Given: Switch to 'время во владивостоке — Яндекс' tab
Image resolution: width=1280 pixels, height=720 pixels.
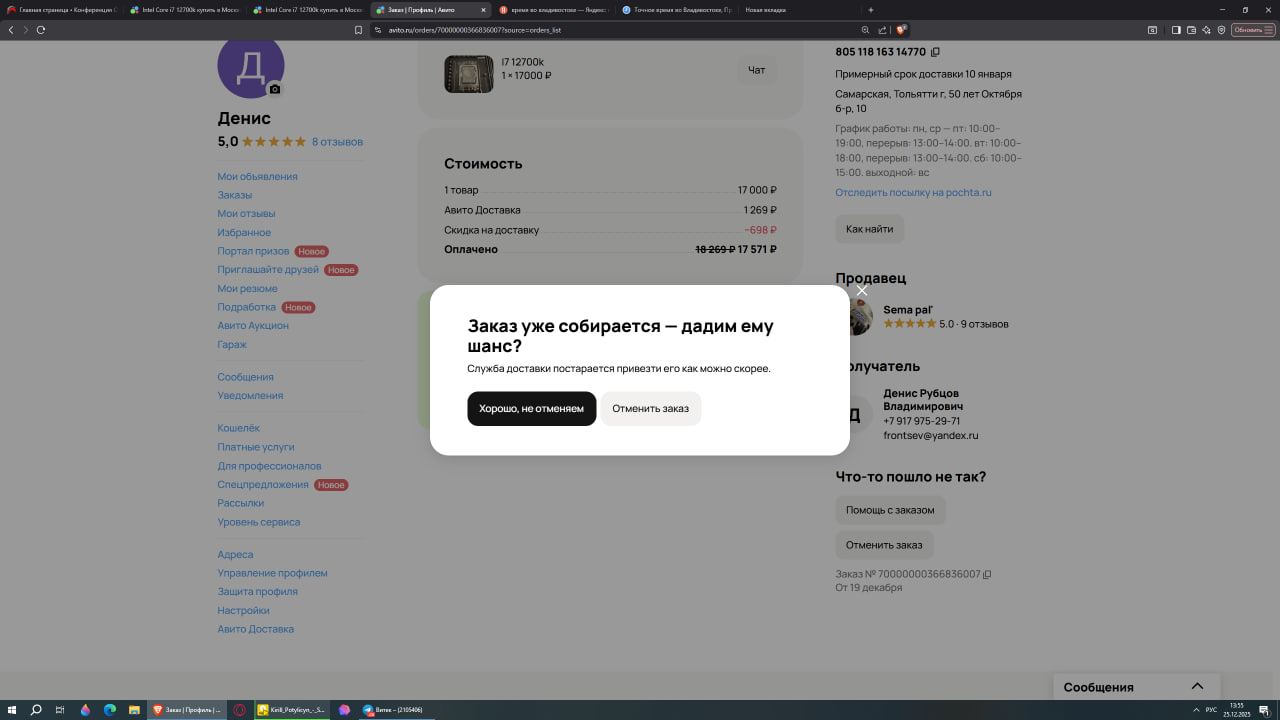Looking at the screenshot, I should point(552,10).
